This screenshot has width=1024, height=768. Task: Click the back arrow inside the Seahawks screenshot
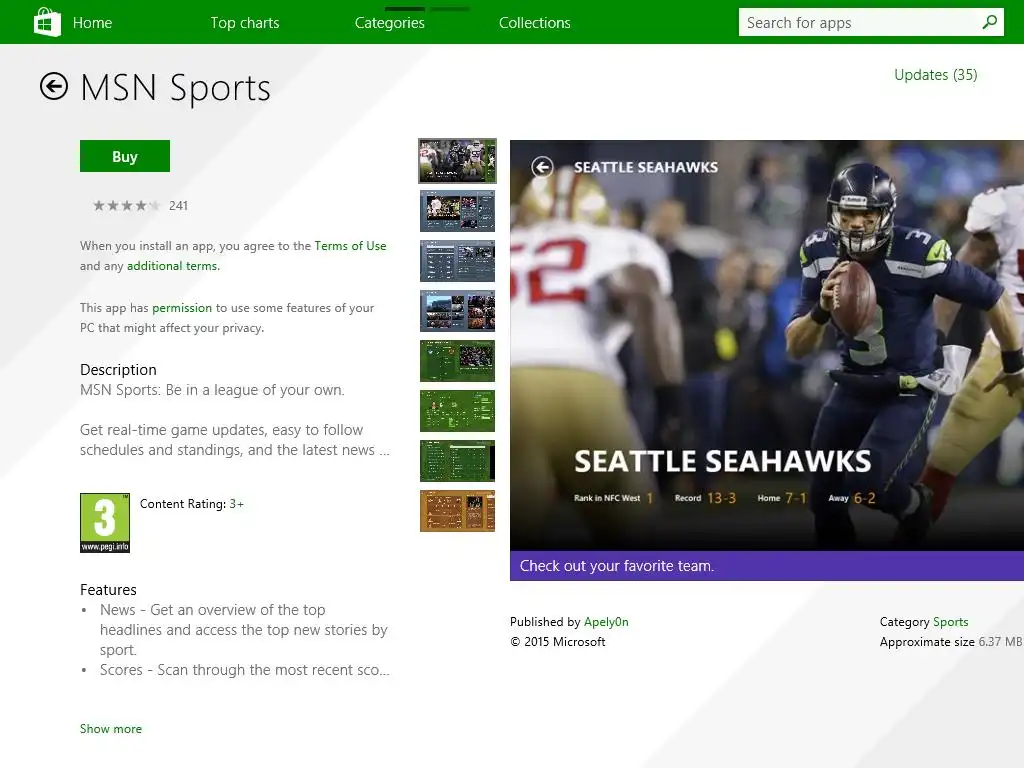[x=541, y=167]
